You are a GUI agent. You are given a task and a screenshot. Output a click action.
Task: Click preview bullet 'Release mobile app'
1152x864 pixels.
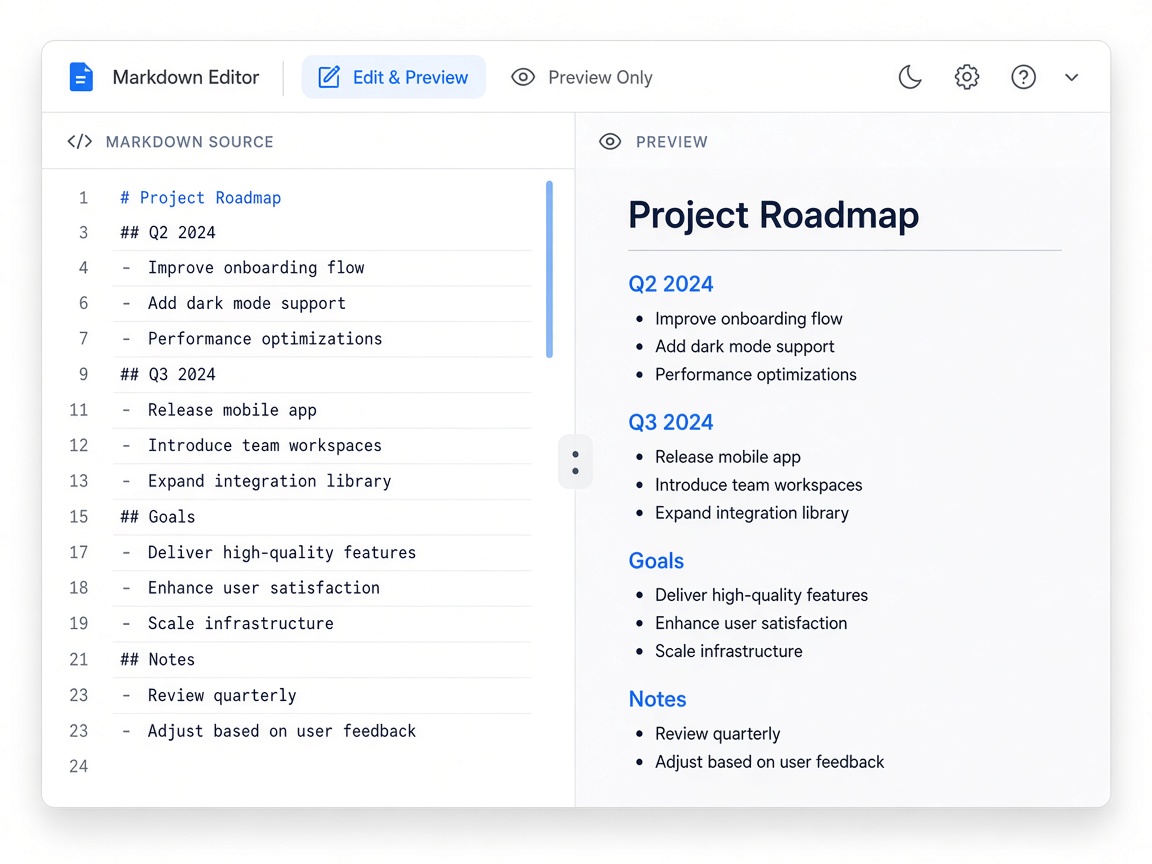727,457
